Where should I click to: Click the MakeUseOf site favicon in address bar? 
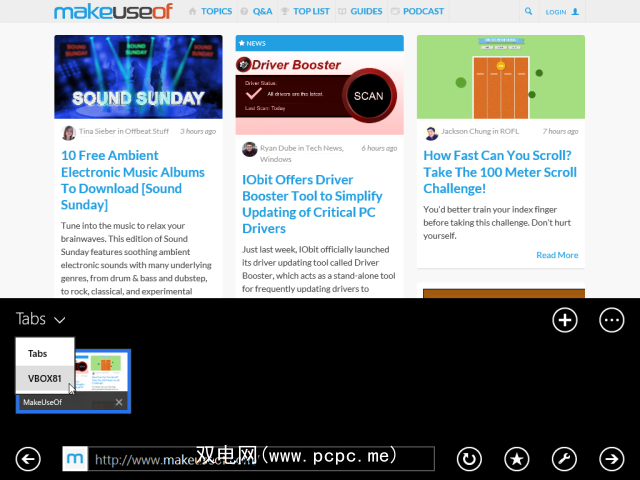point(75,459)
